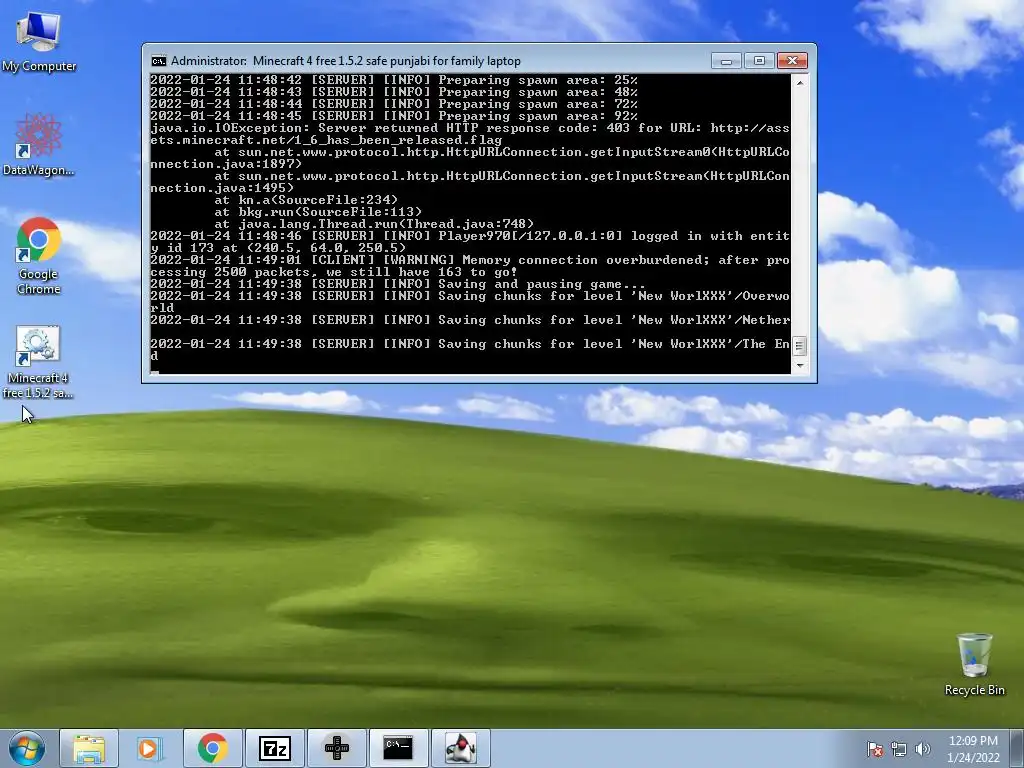Click the 'at bkg.run(SourceFile:113)' line
Screen dimensions: 1024x768
pos(318,212)
